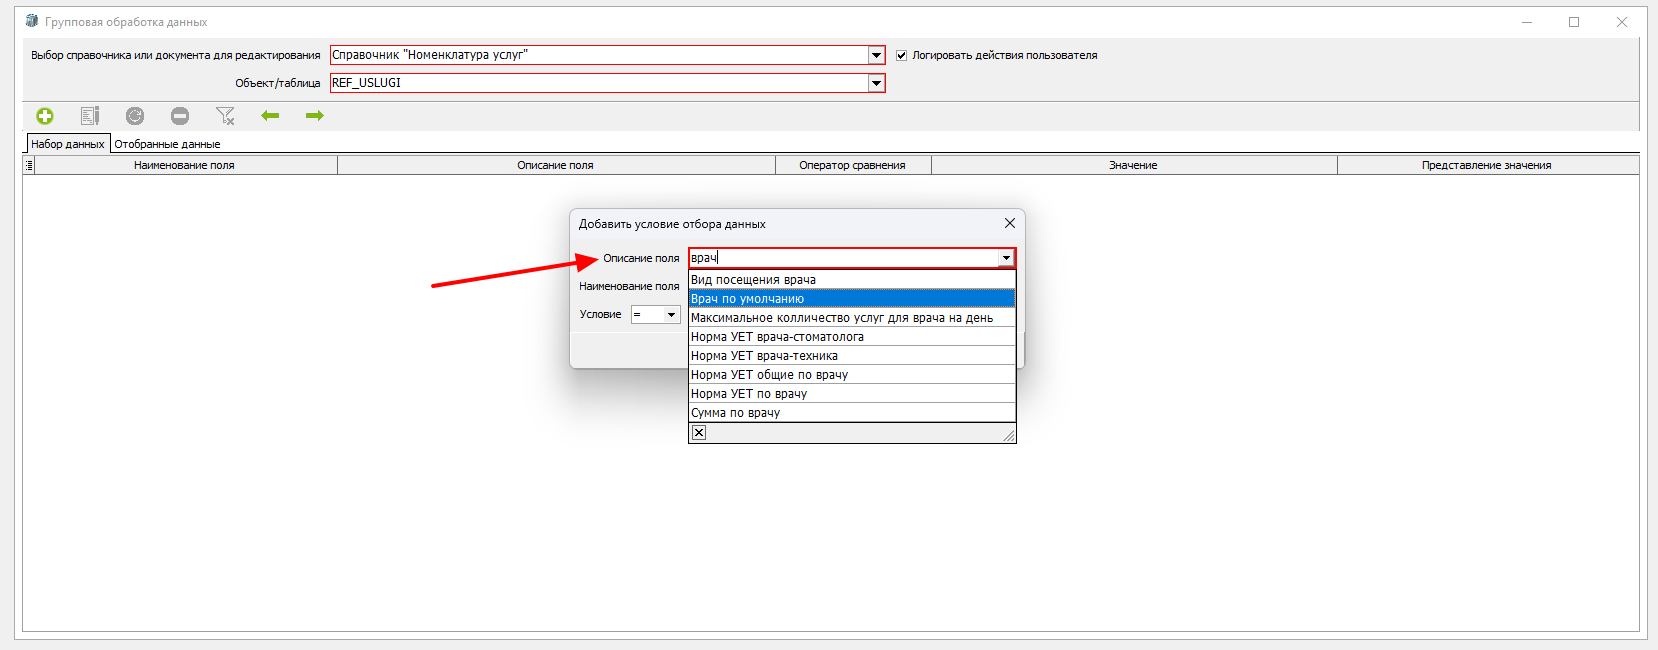
Task: Maximize the 'Групповая обработка данных' window
Action: click(1574, 22)
